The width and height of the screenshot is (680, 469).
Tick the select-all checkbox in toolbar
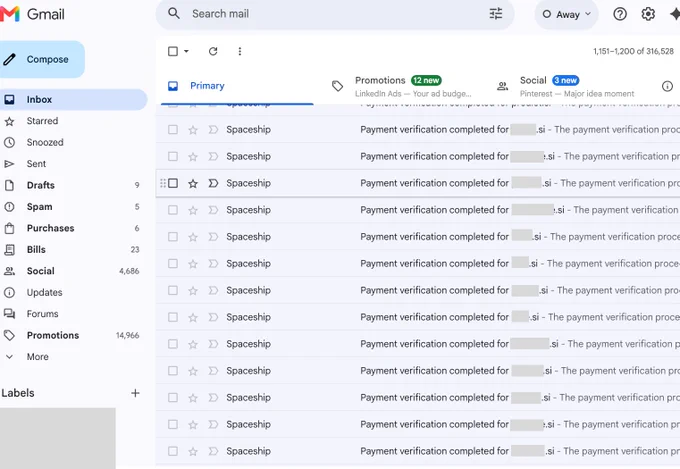point(173,51)
